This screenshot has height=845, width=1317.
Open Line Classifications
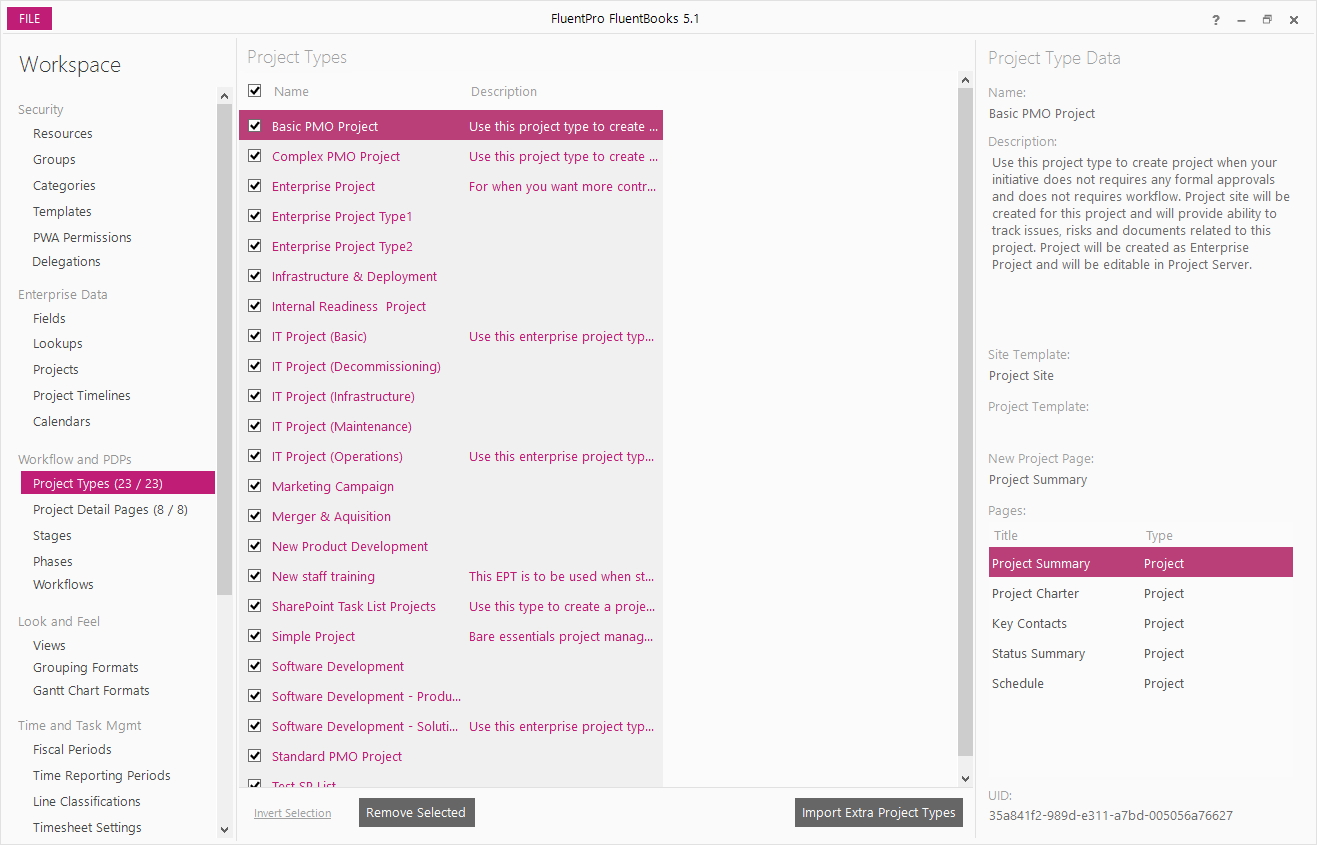coord(87,802)
